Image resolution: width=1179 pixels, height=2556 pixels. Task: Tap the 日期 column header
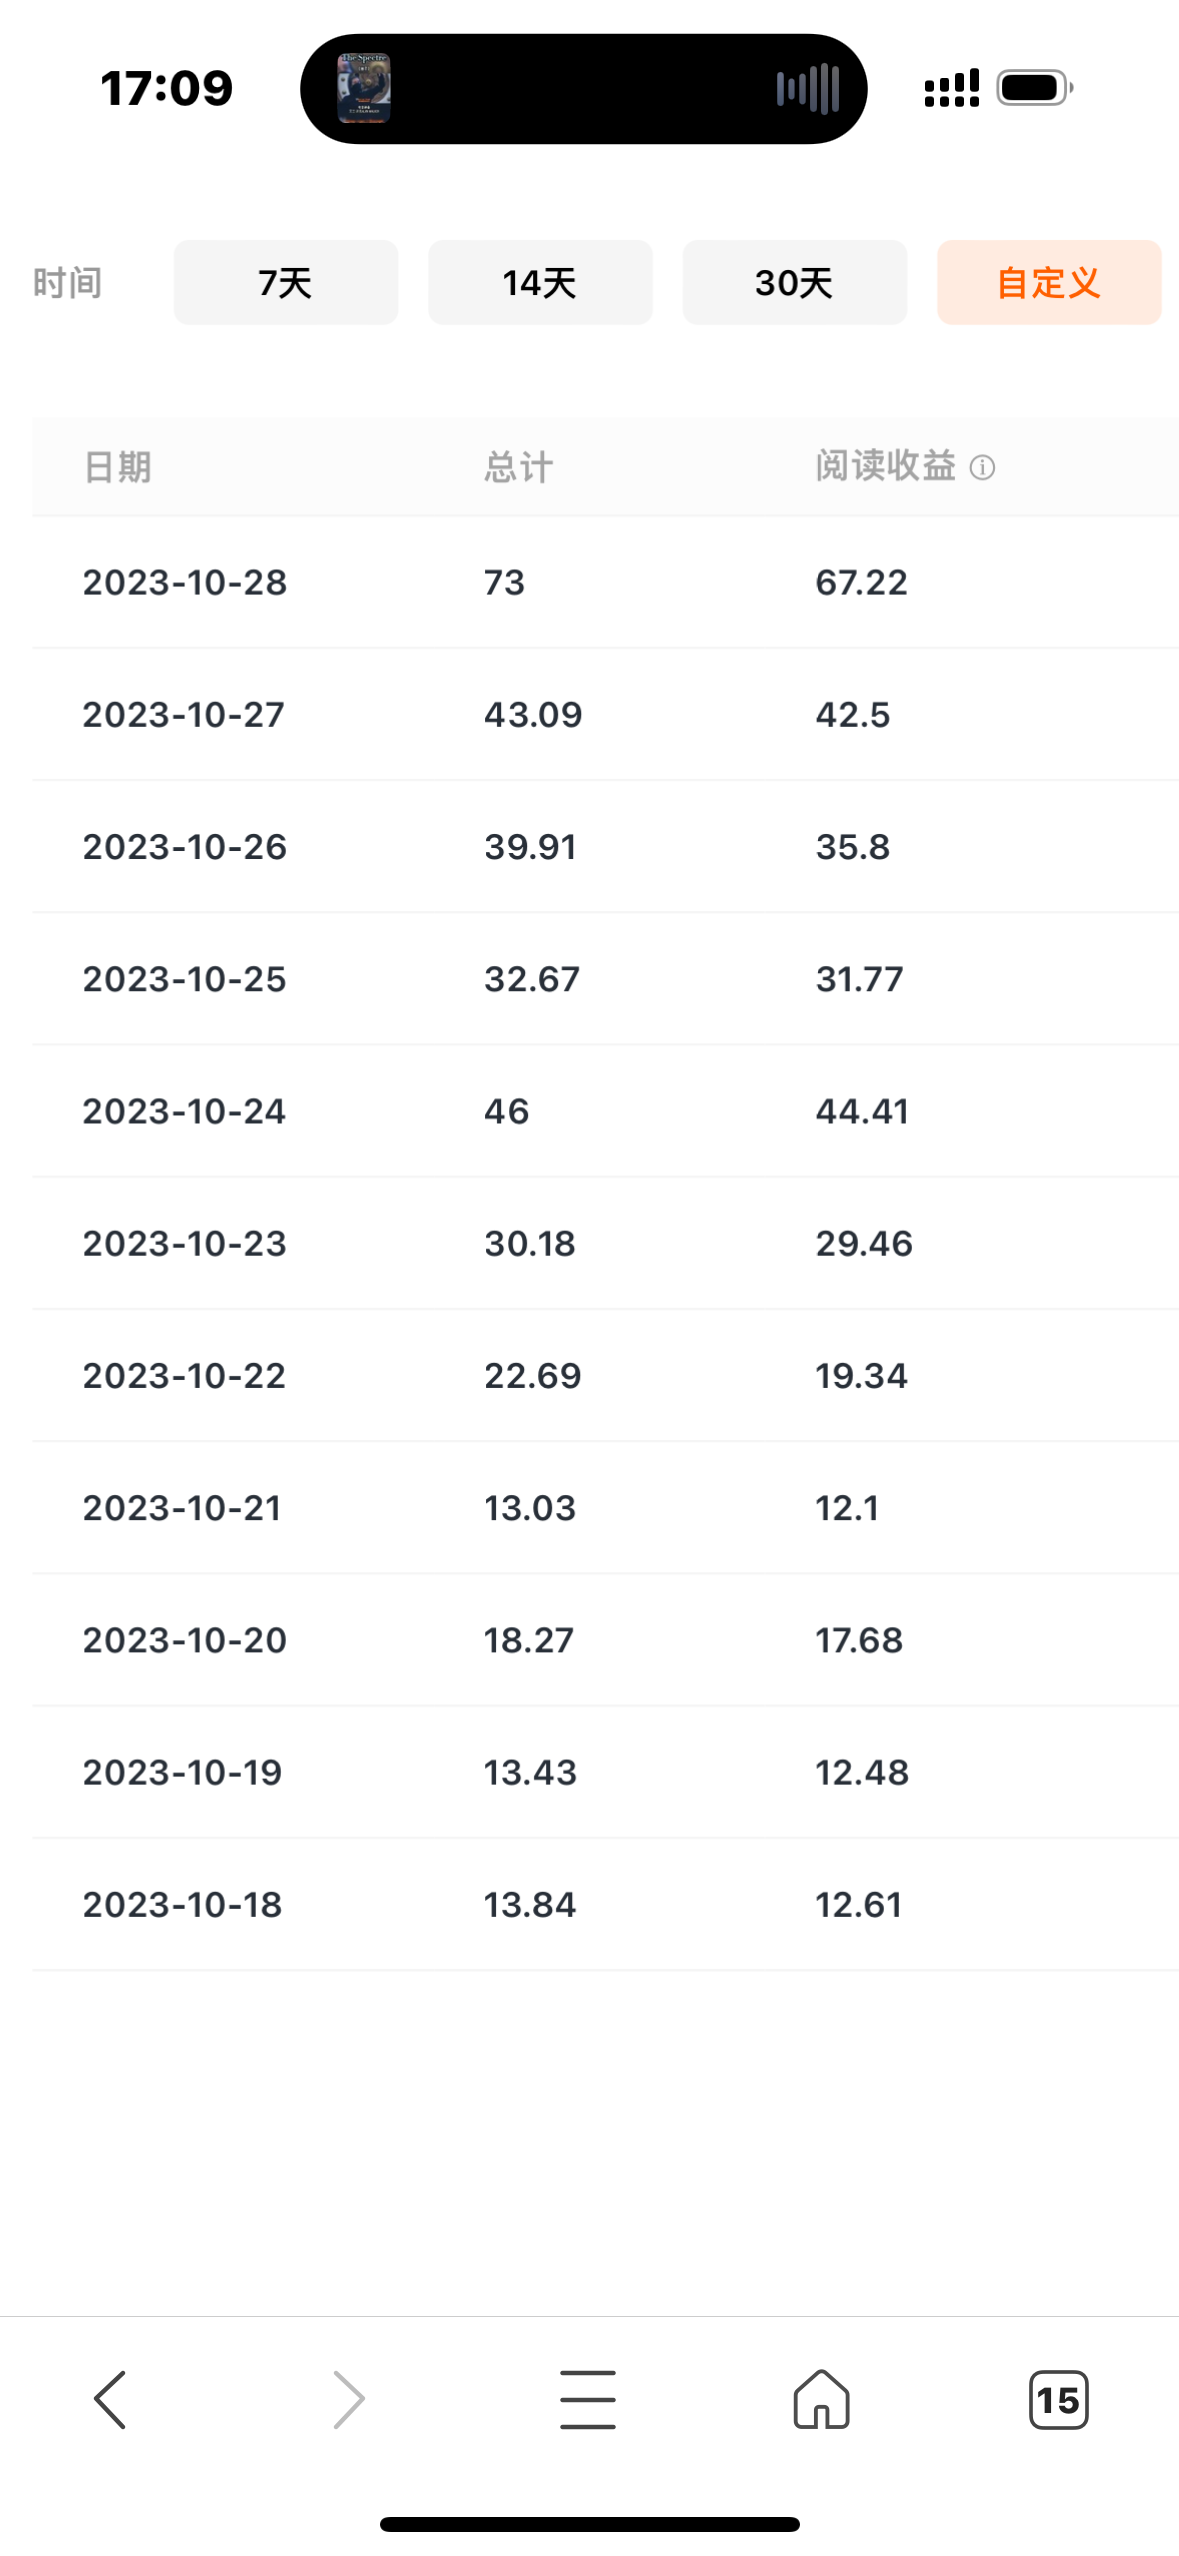point(117,467)
